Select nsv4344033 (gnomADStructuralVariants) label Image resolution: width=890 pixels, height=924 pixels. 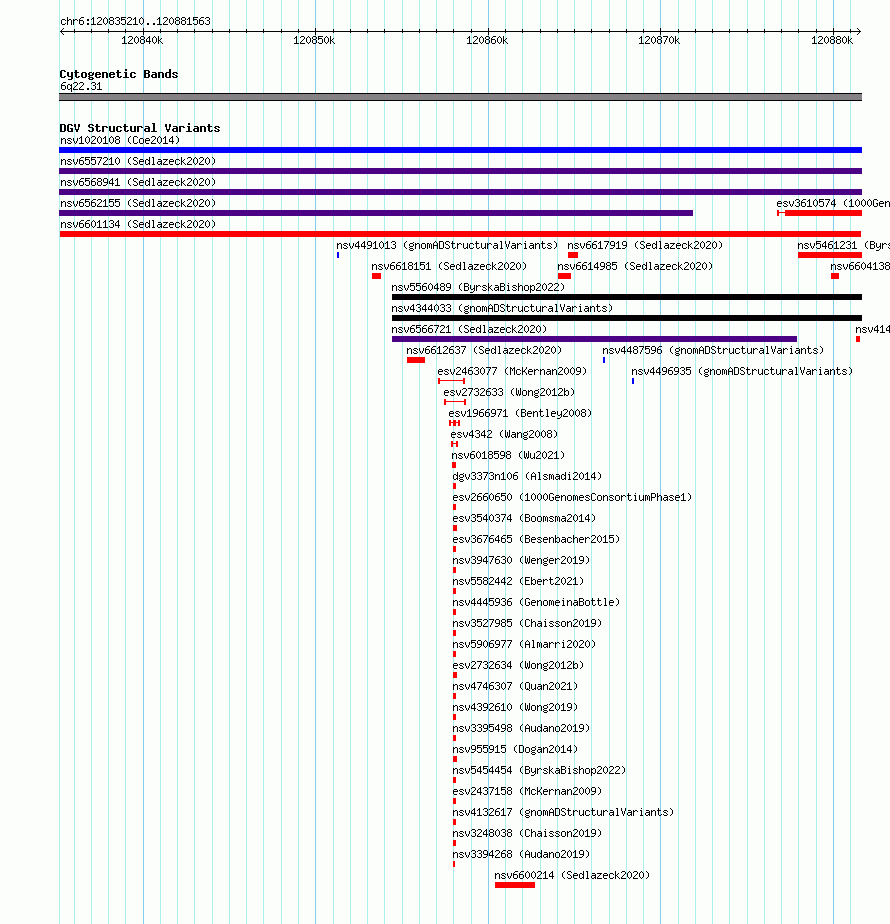tap(502, 308)
